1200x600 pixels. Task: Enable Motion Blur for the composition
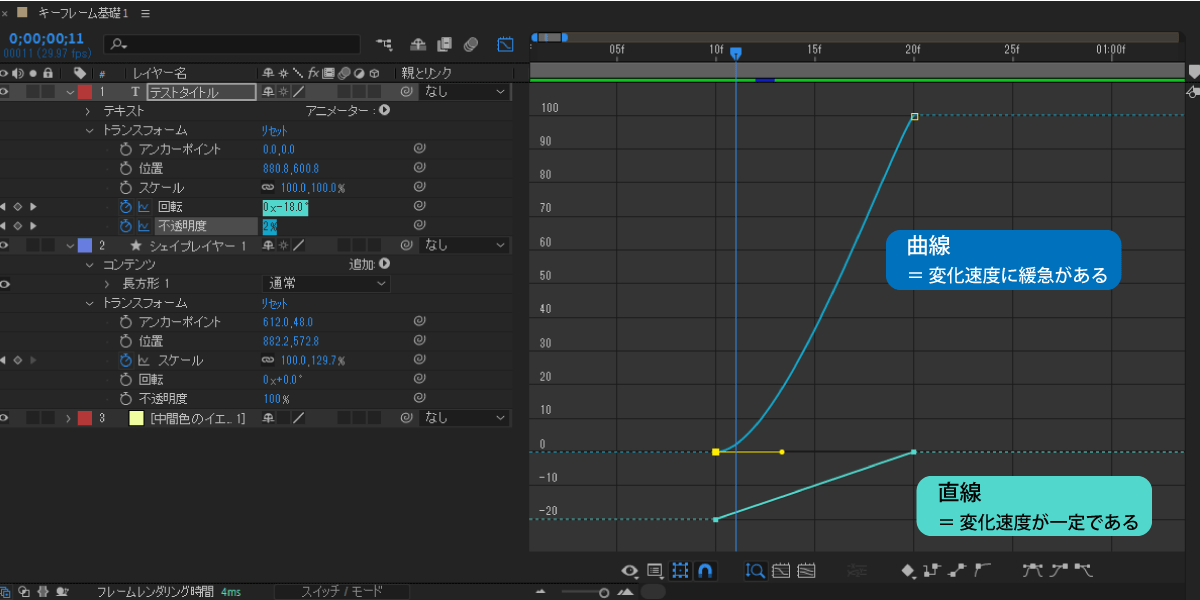pos(471,44)
